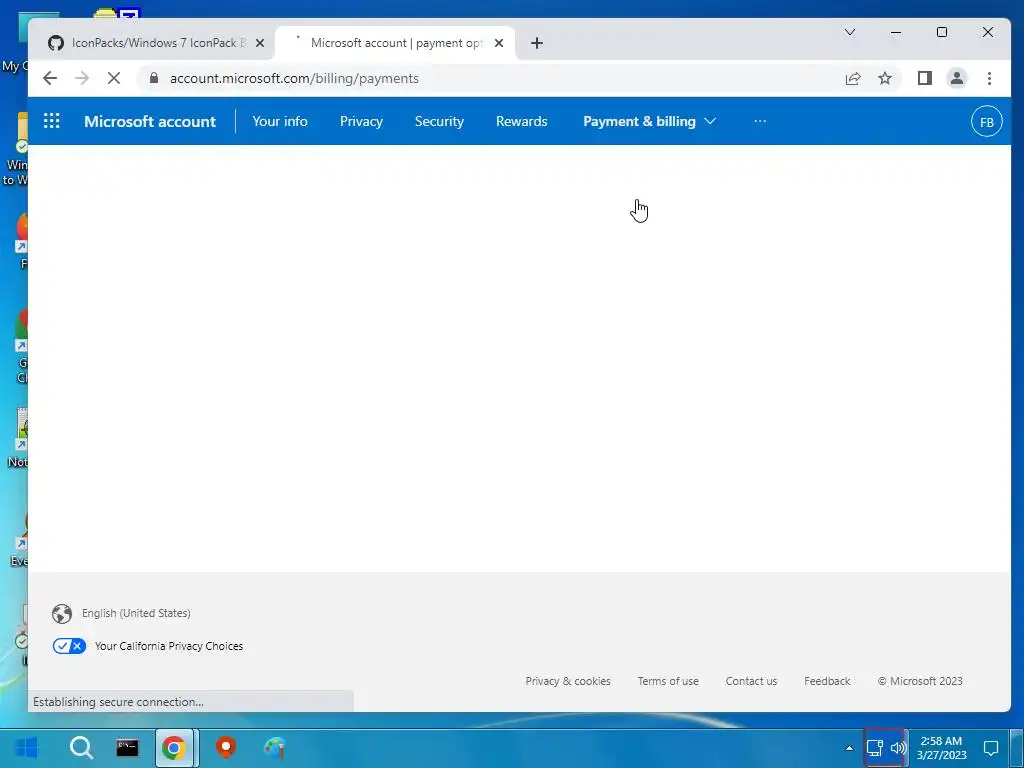The image size is (1024, 768).
Task: Bookmark this page with the star
Action: [885, 78]
